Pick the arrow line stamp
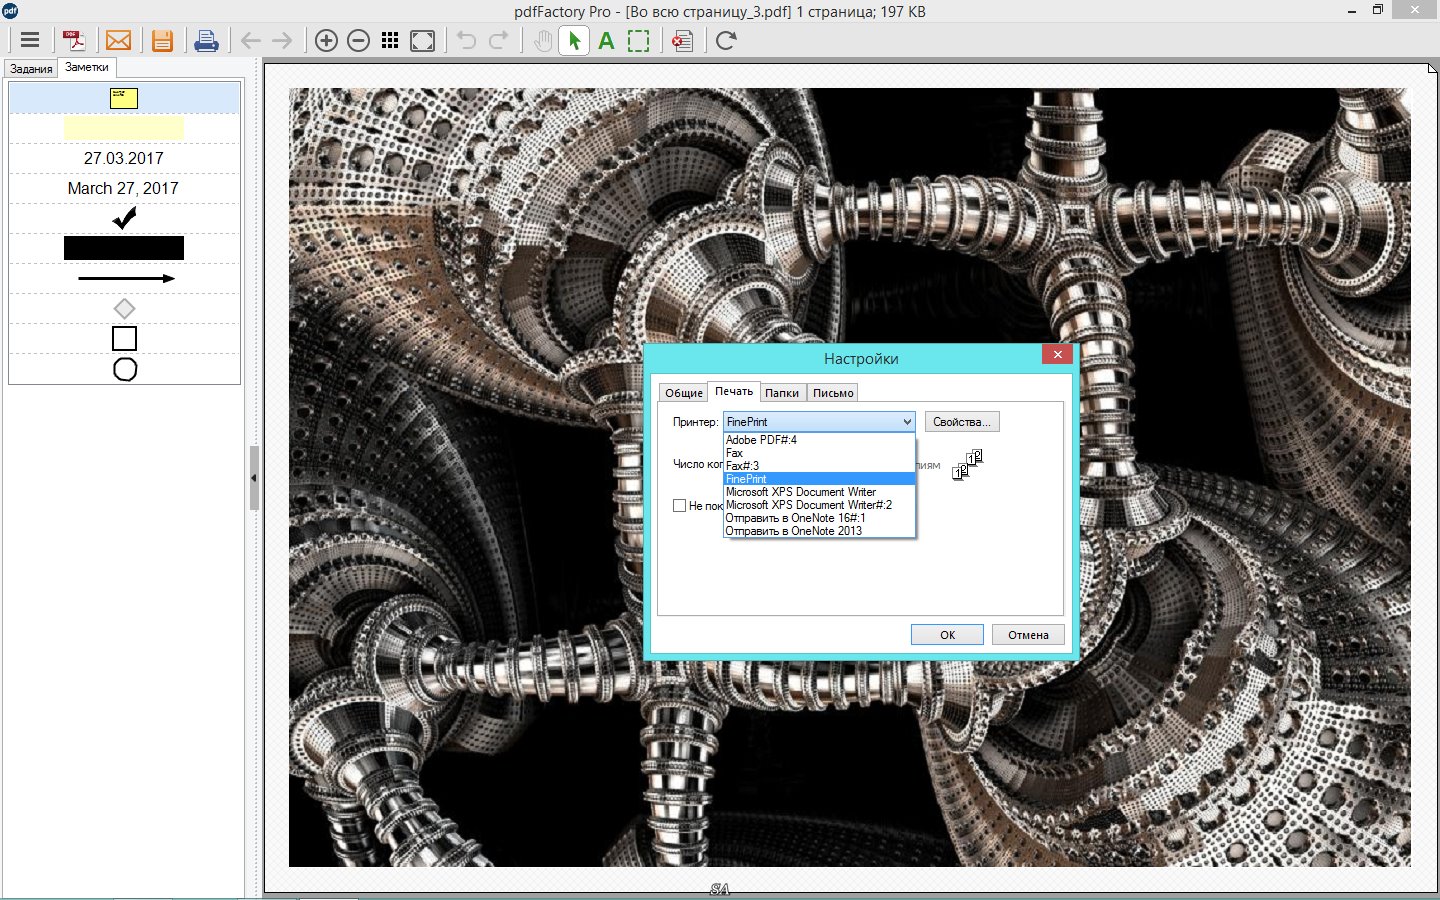 coord(126,278)
